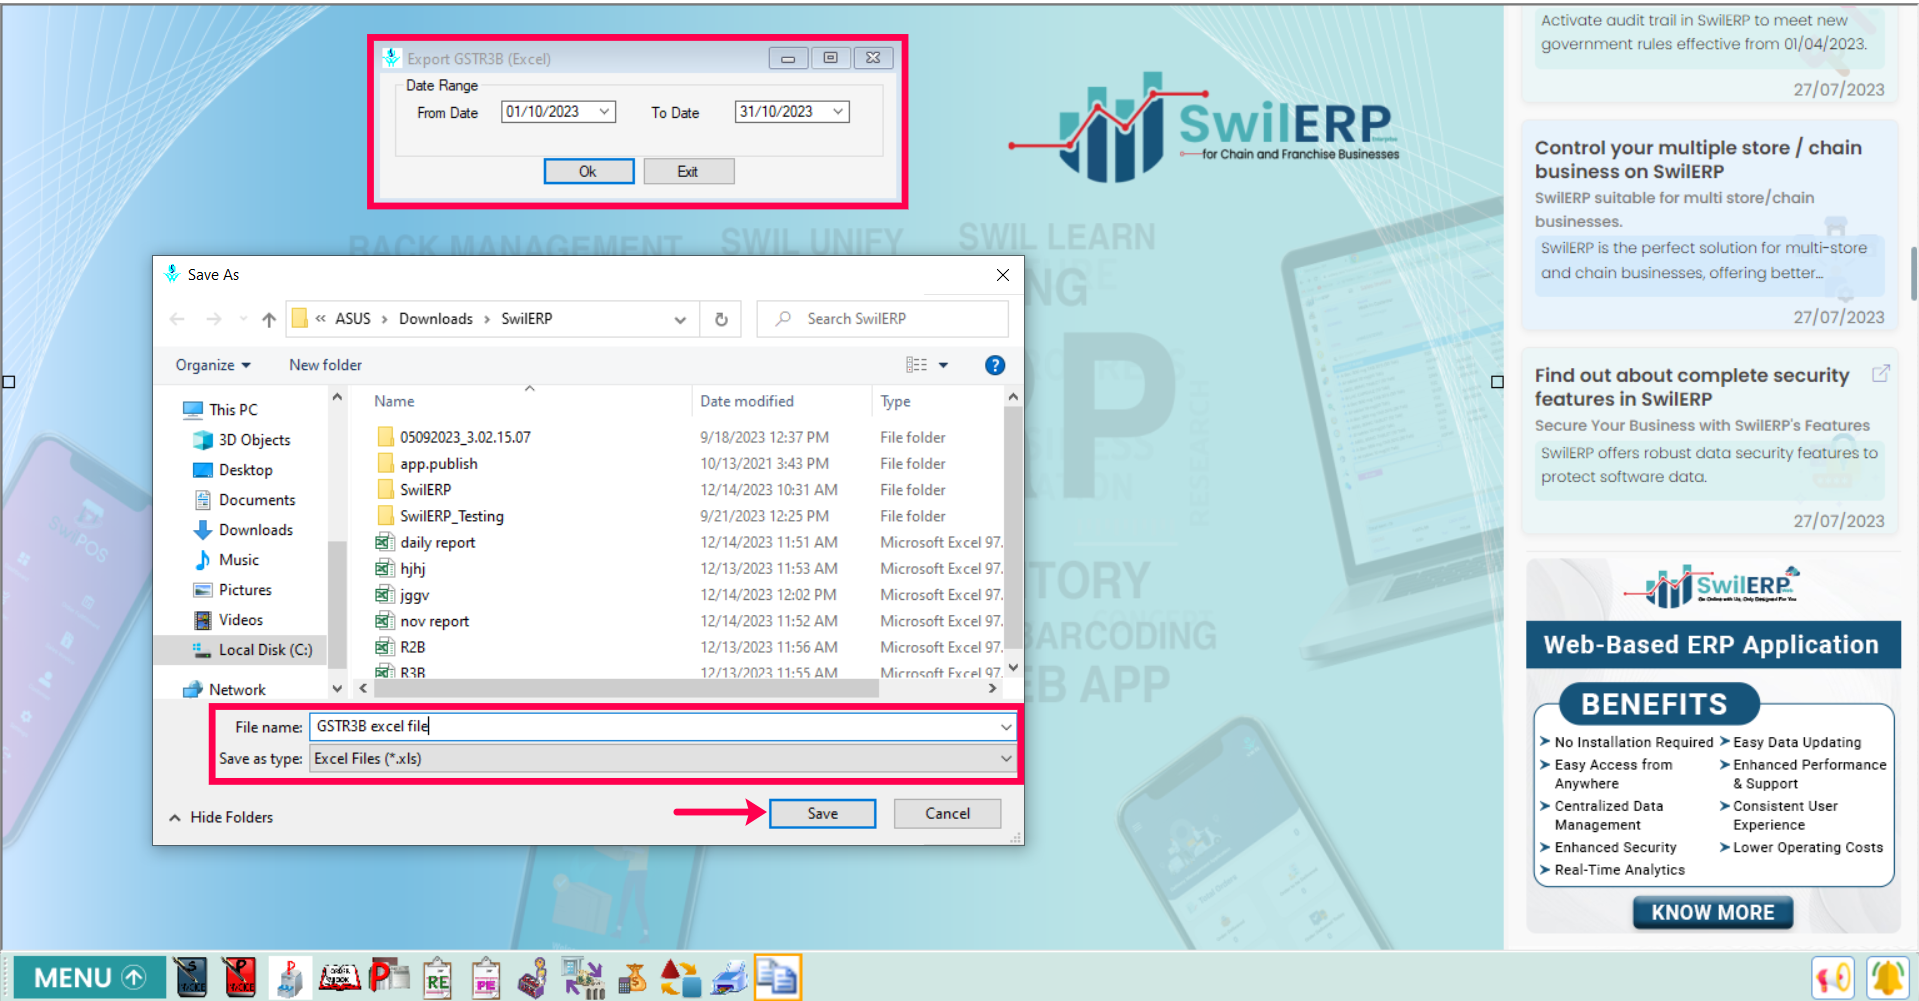
Task: Click Downloads in the breadcrumb path
Action: pos(436,319)
